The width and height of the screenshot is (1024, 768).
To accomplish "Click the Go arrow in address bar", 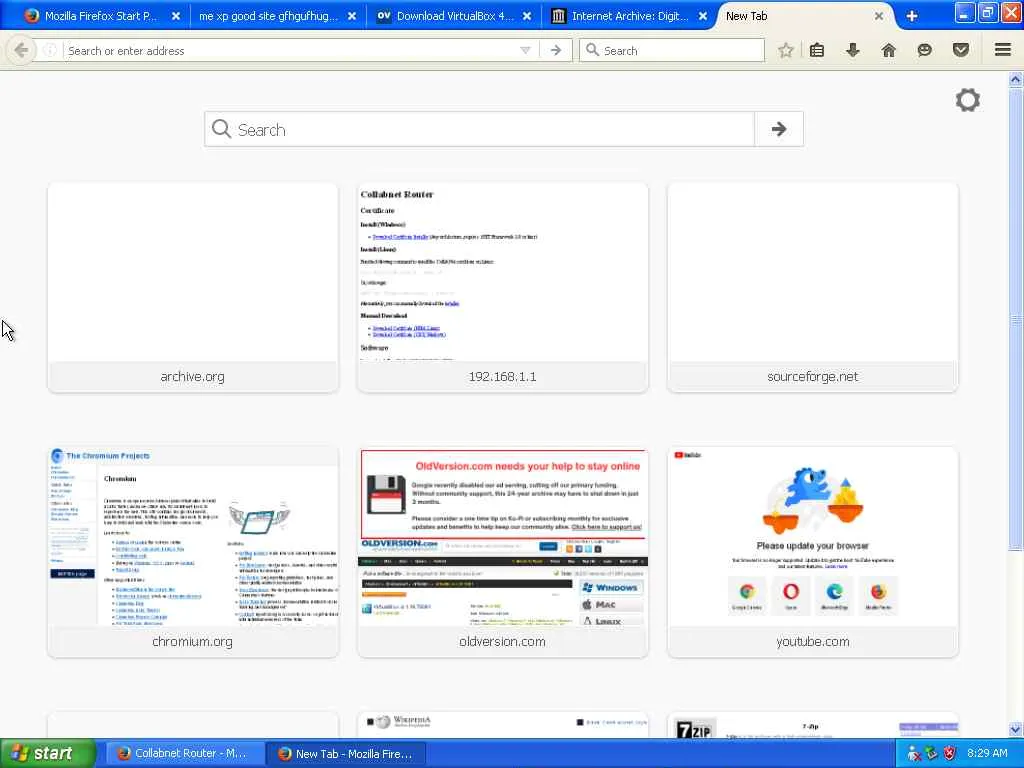I will coord(556,50).
